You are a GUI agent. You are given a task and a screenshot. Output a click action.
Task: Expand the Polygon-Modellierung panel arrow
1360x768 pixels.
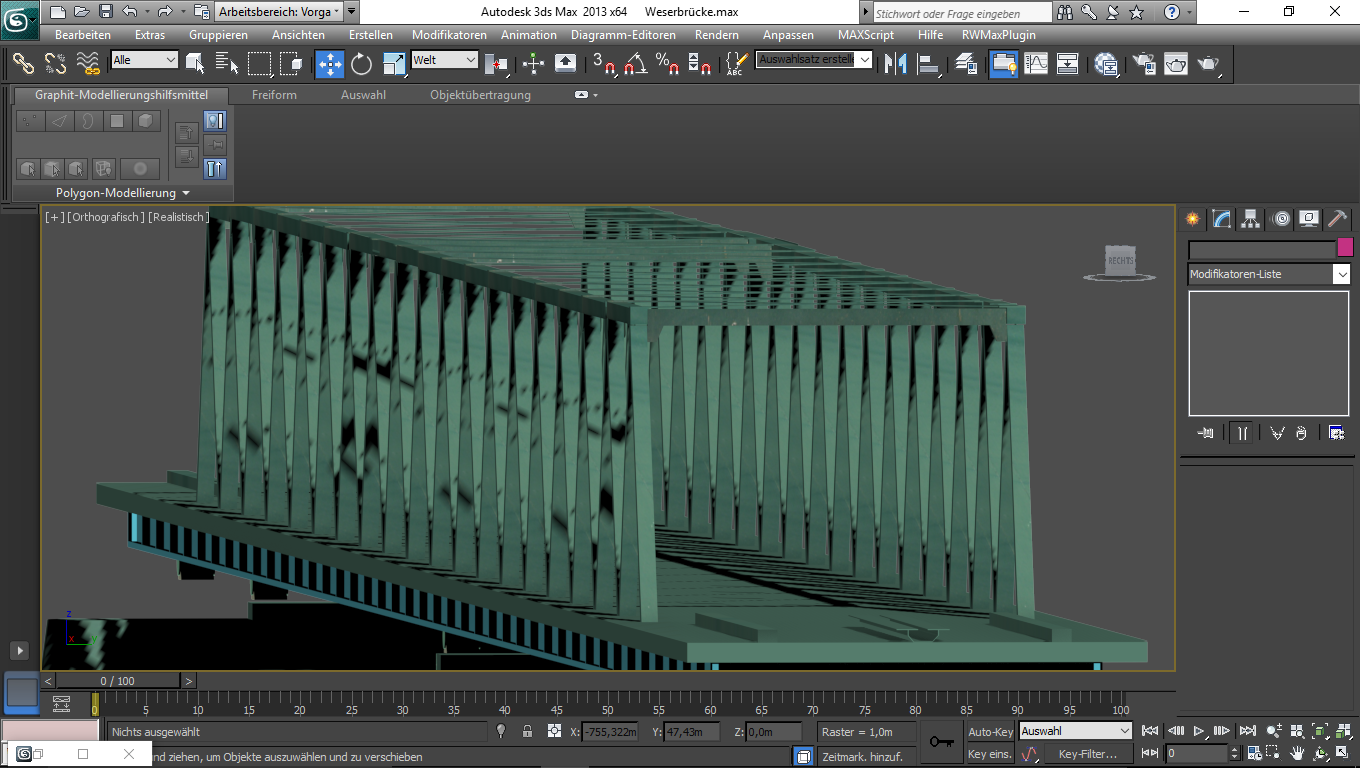click(x=186, y=193)
